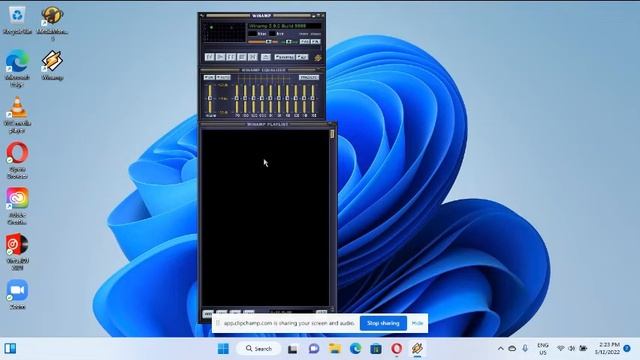Click the equalizer PREAMP slider

pos(210,99)
